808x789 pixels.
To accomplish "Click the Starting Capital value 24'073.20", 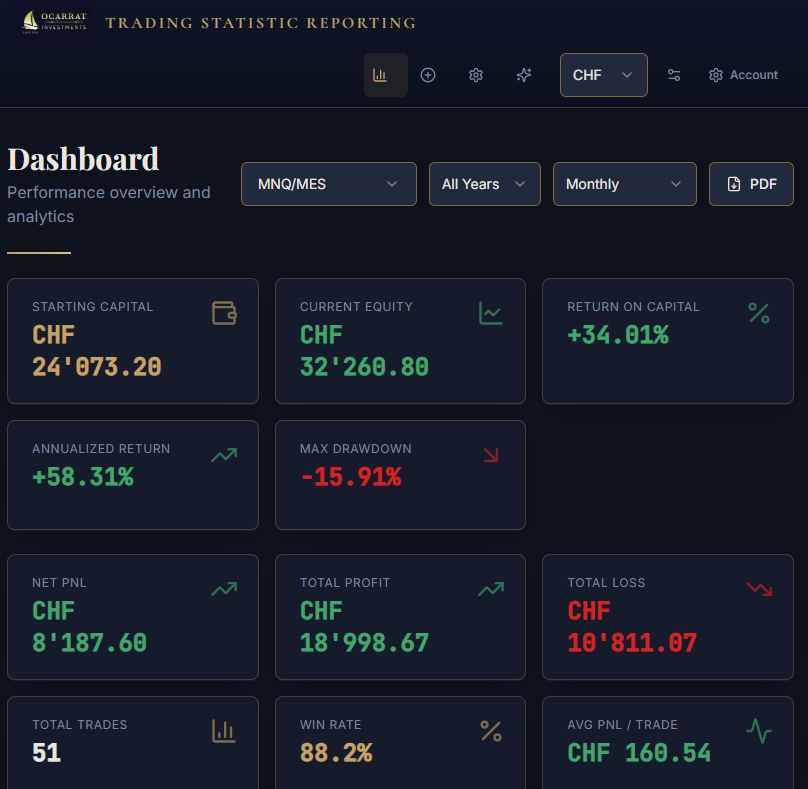I will click(x=97, y=367).
